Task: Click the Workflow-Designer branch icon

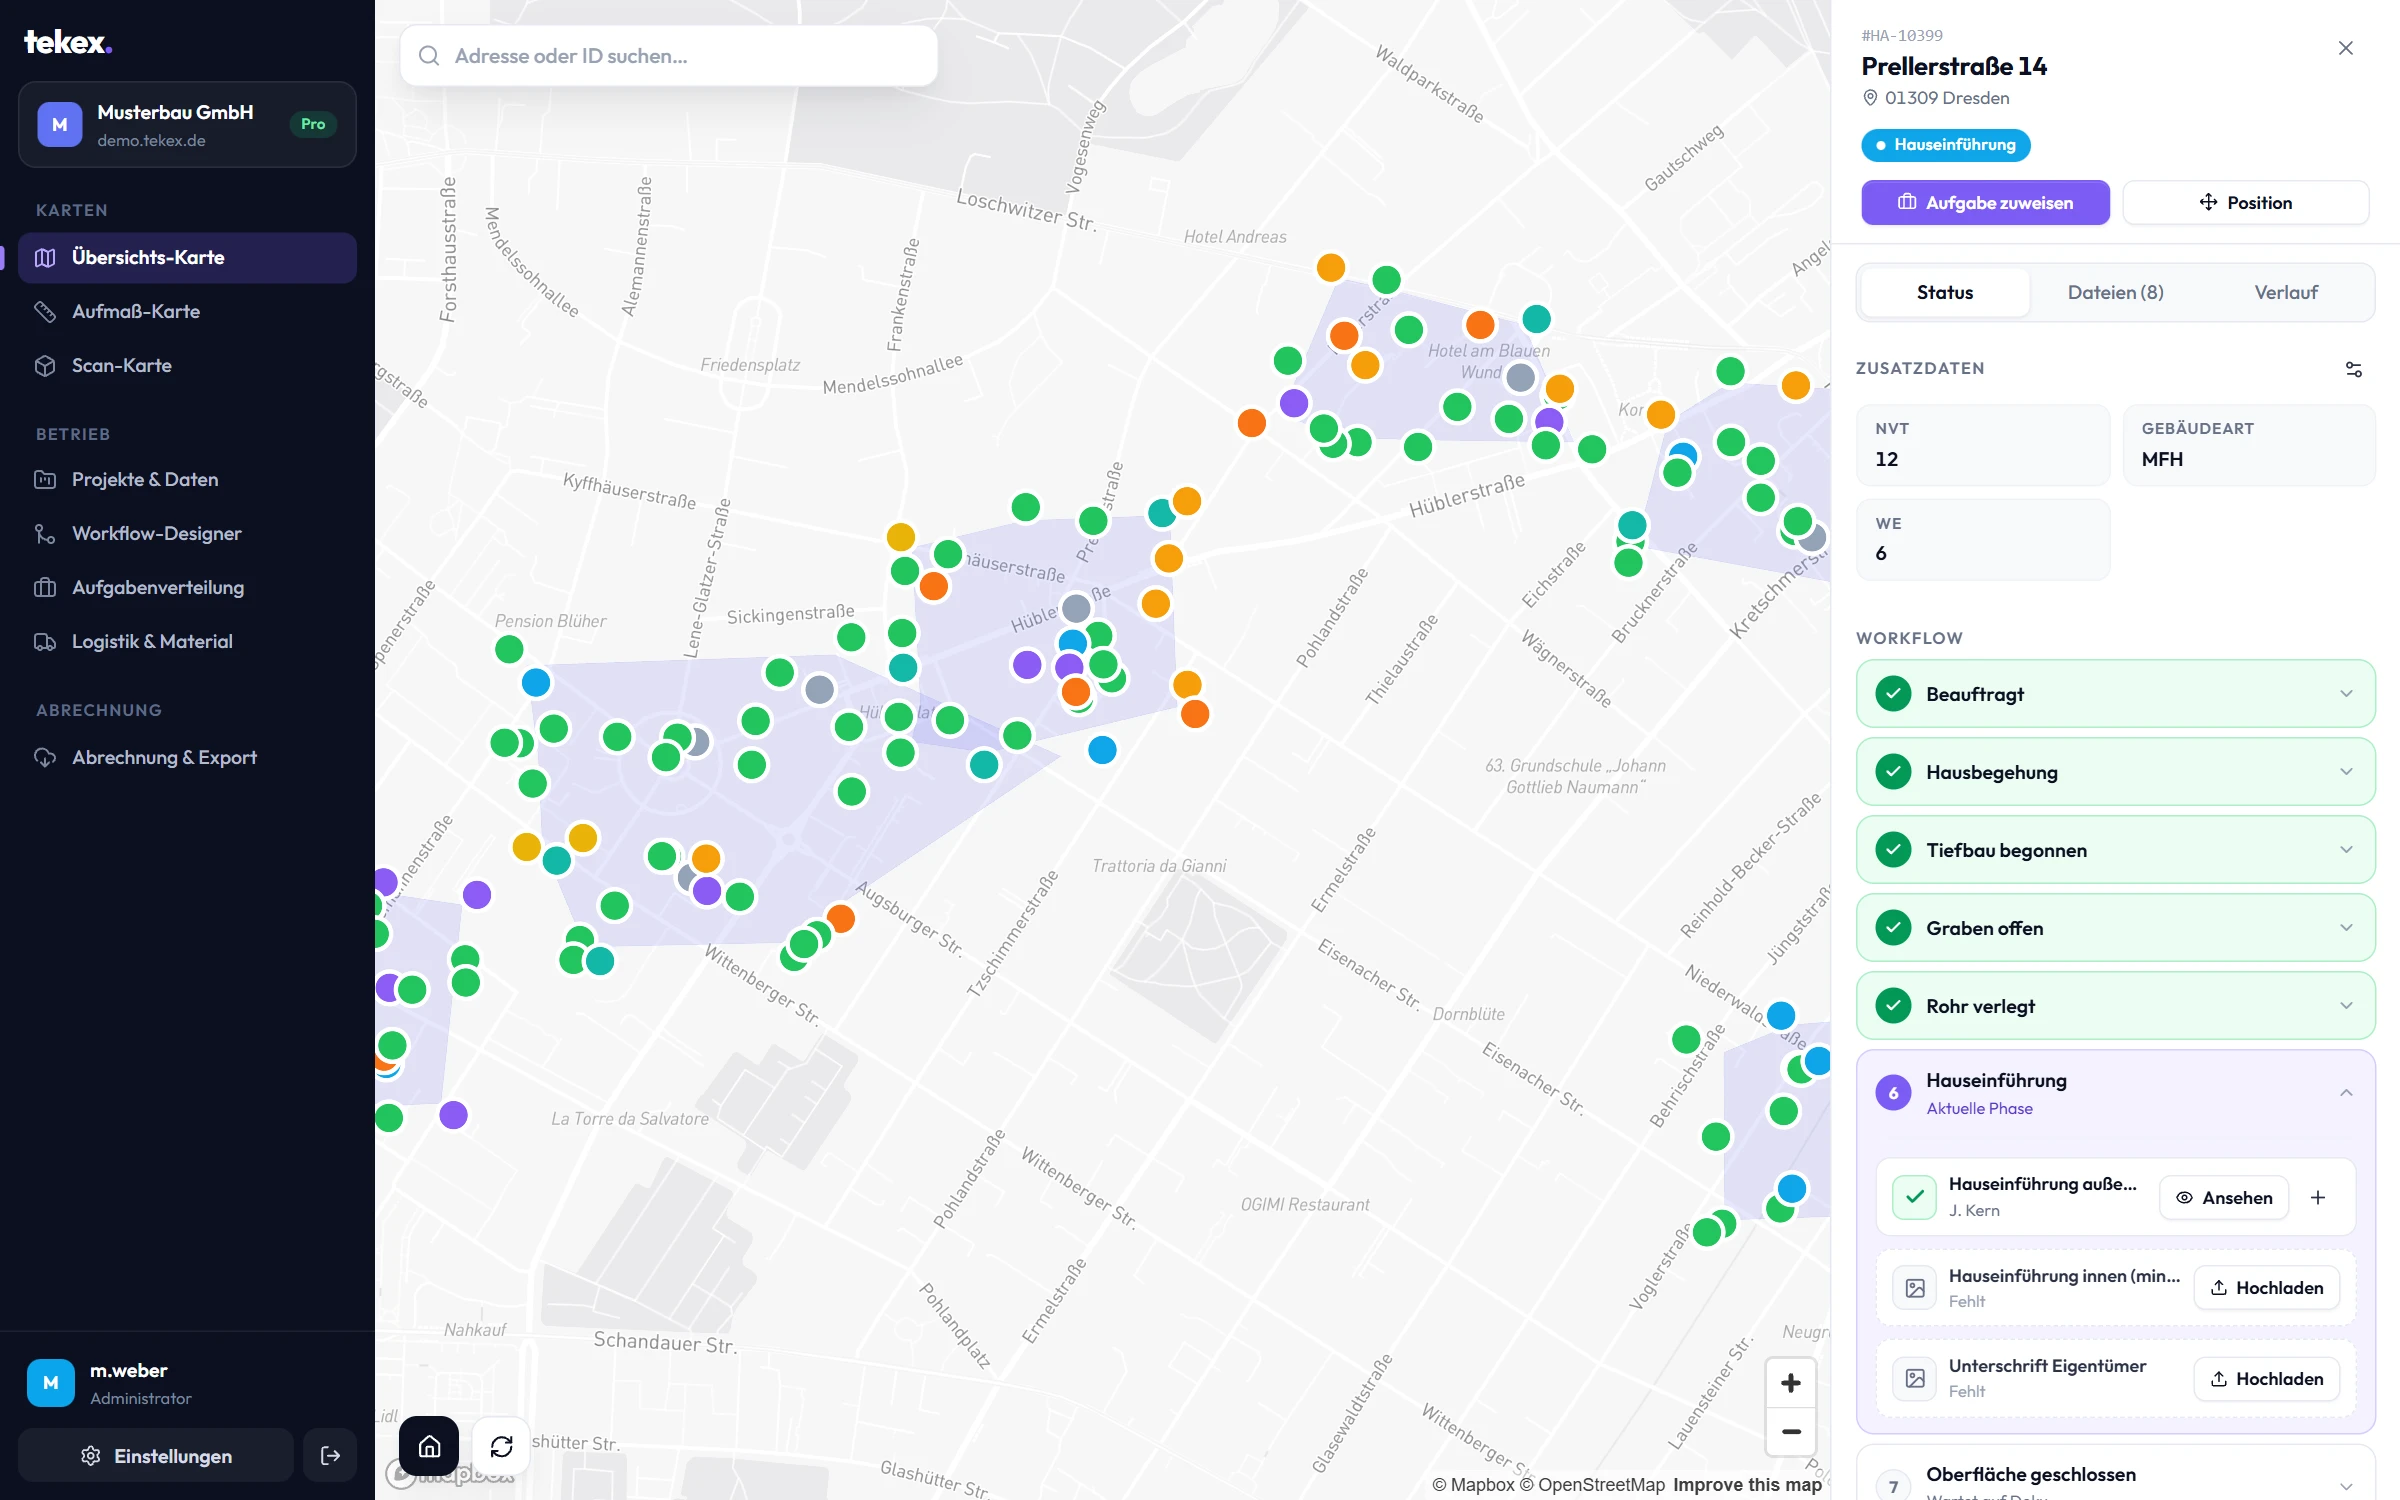Action: point(45,533)
